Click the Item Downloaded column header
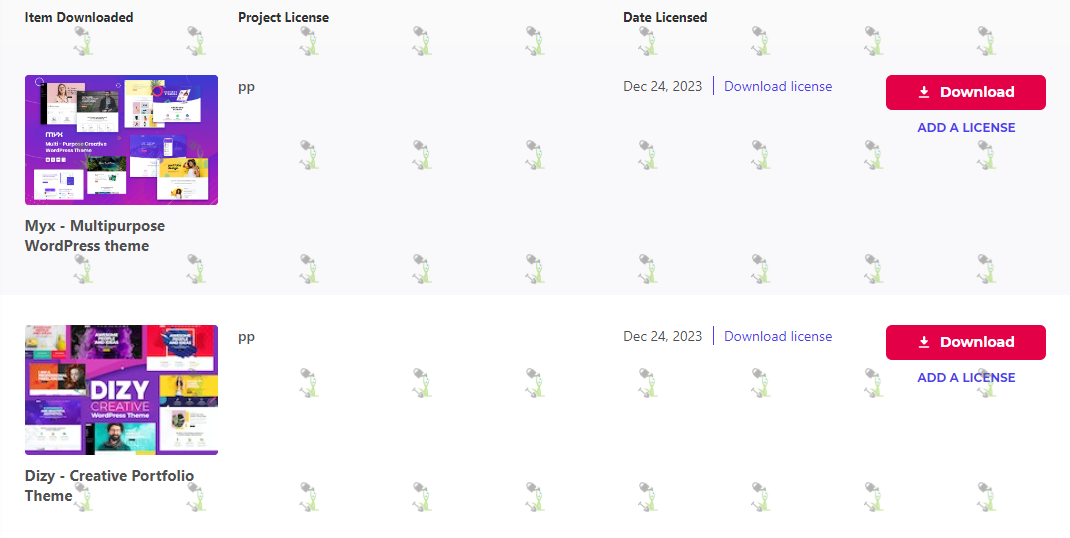This screenshot has width=1070, height=538. (79, 18)
